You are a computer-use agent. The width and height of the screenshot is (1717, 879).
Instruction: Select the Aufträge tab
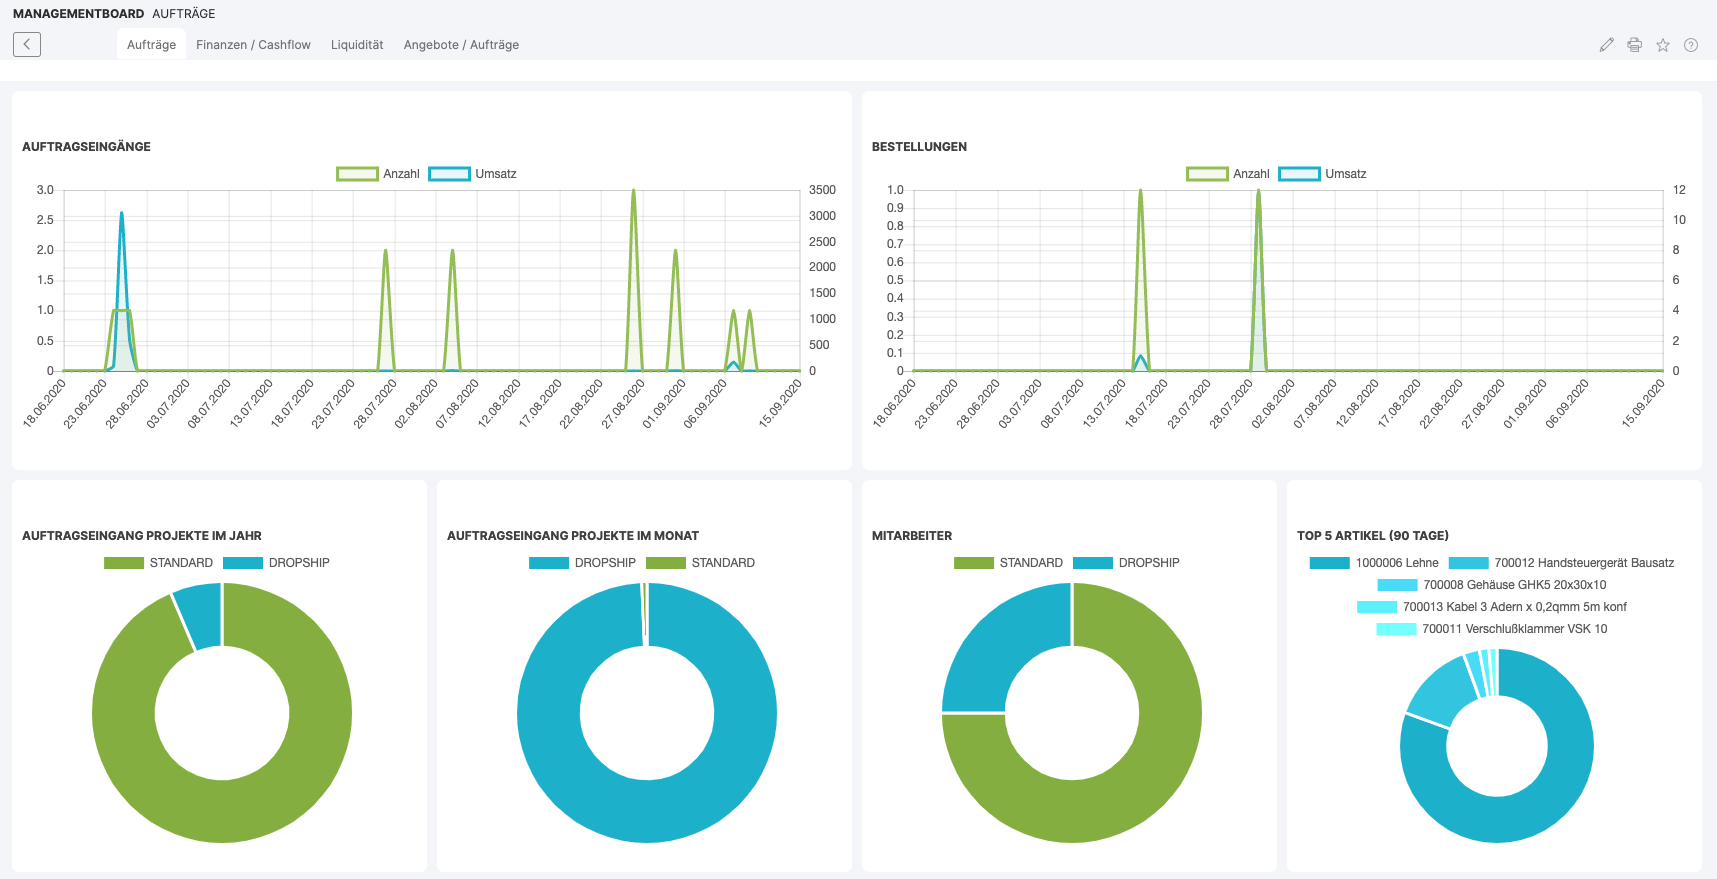[151, 45]
